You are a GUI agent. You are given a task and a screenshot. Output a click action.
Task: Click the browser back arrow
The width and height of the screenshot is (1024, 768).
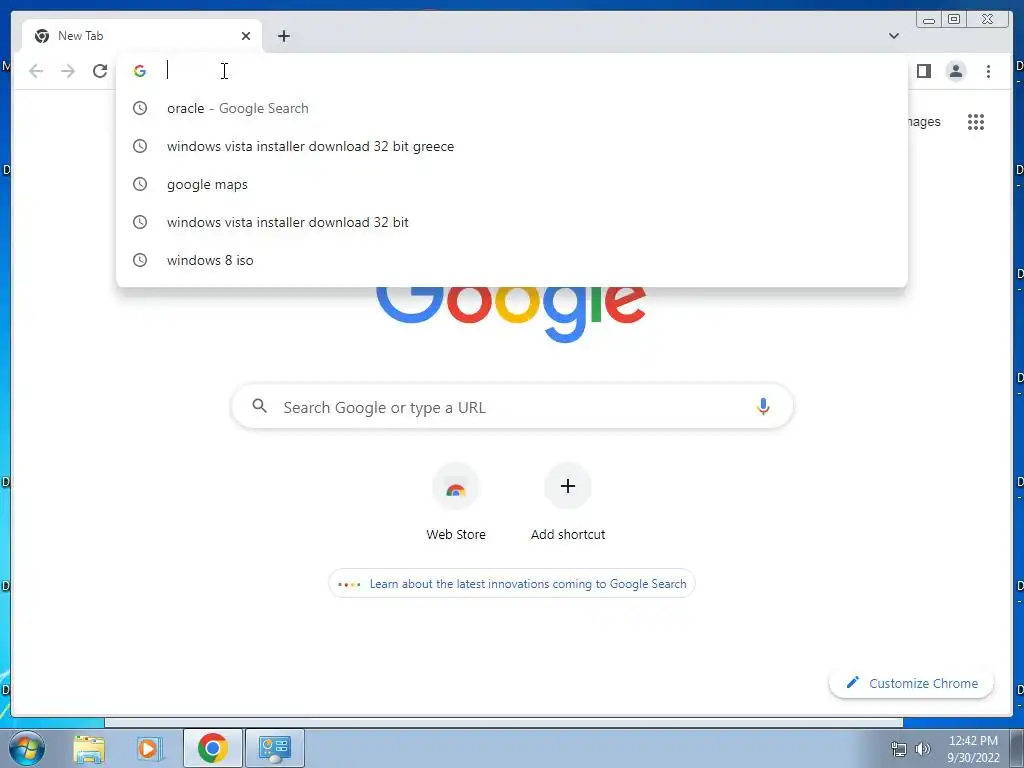click(36, 71)
